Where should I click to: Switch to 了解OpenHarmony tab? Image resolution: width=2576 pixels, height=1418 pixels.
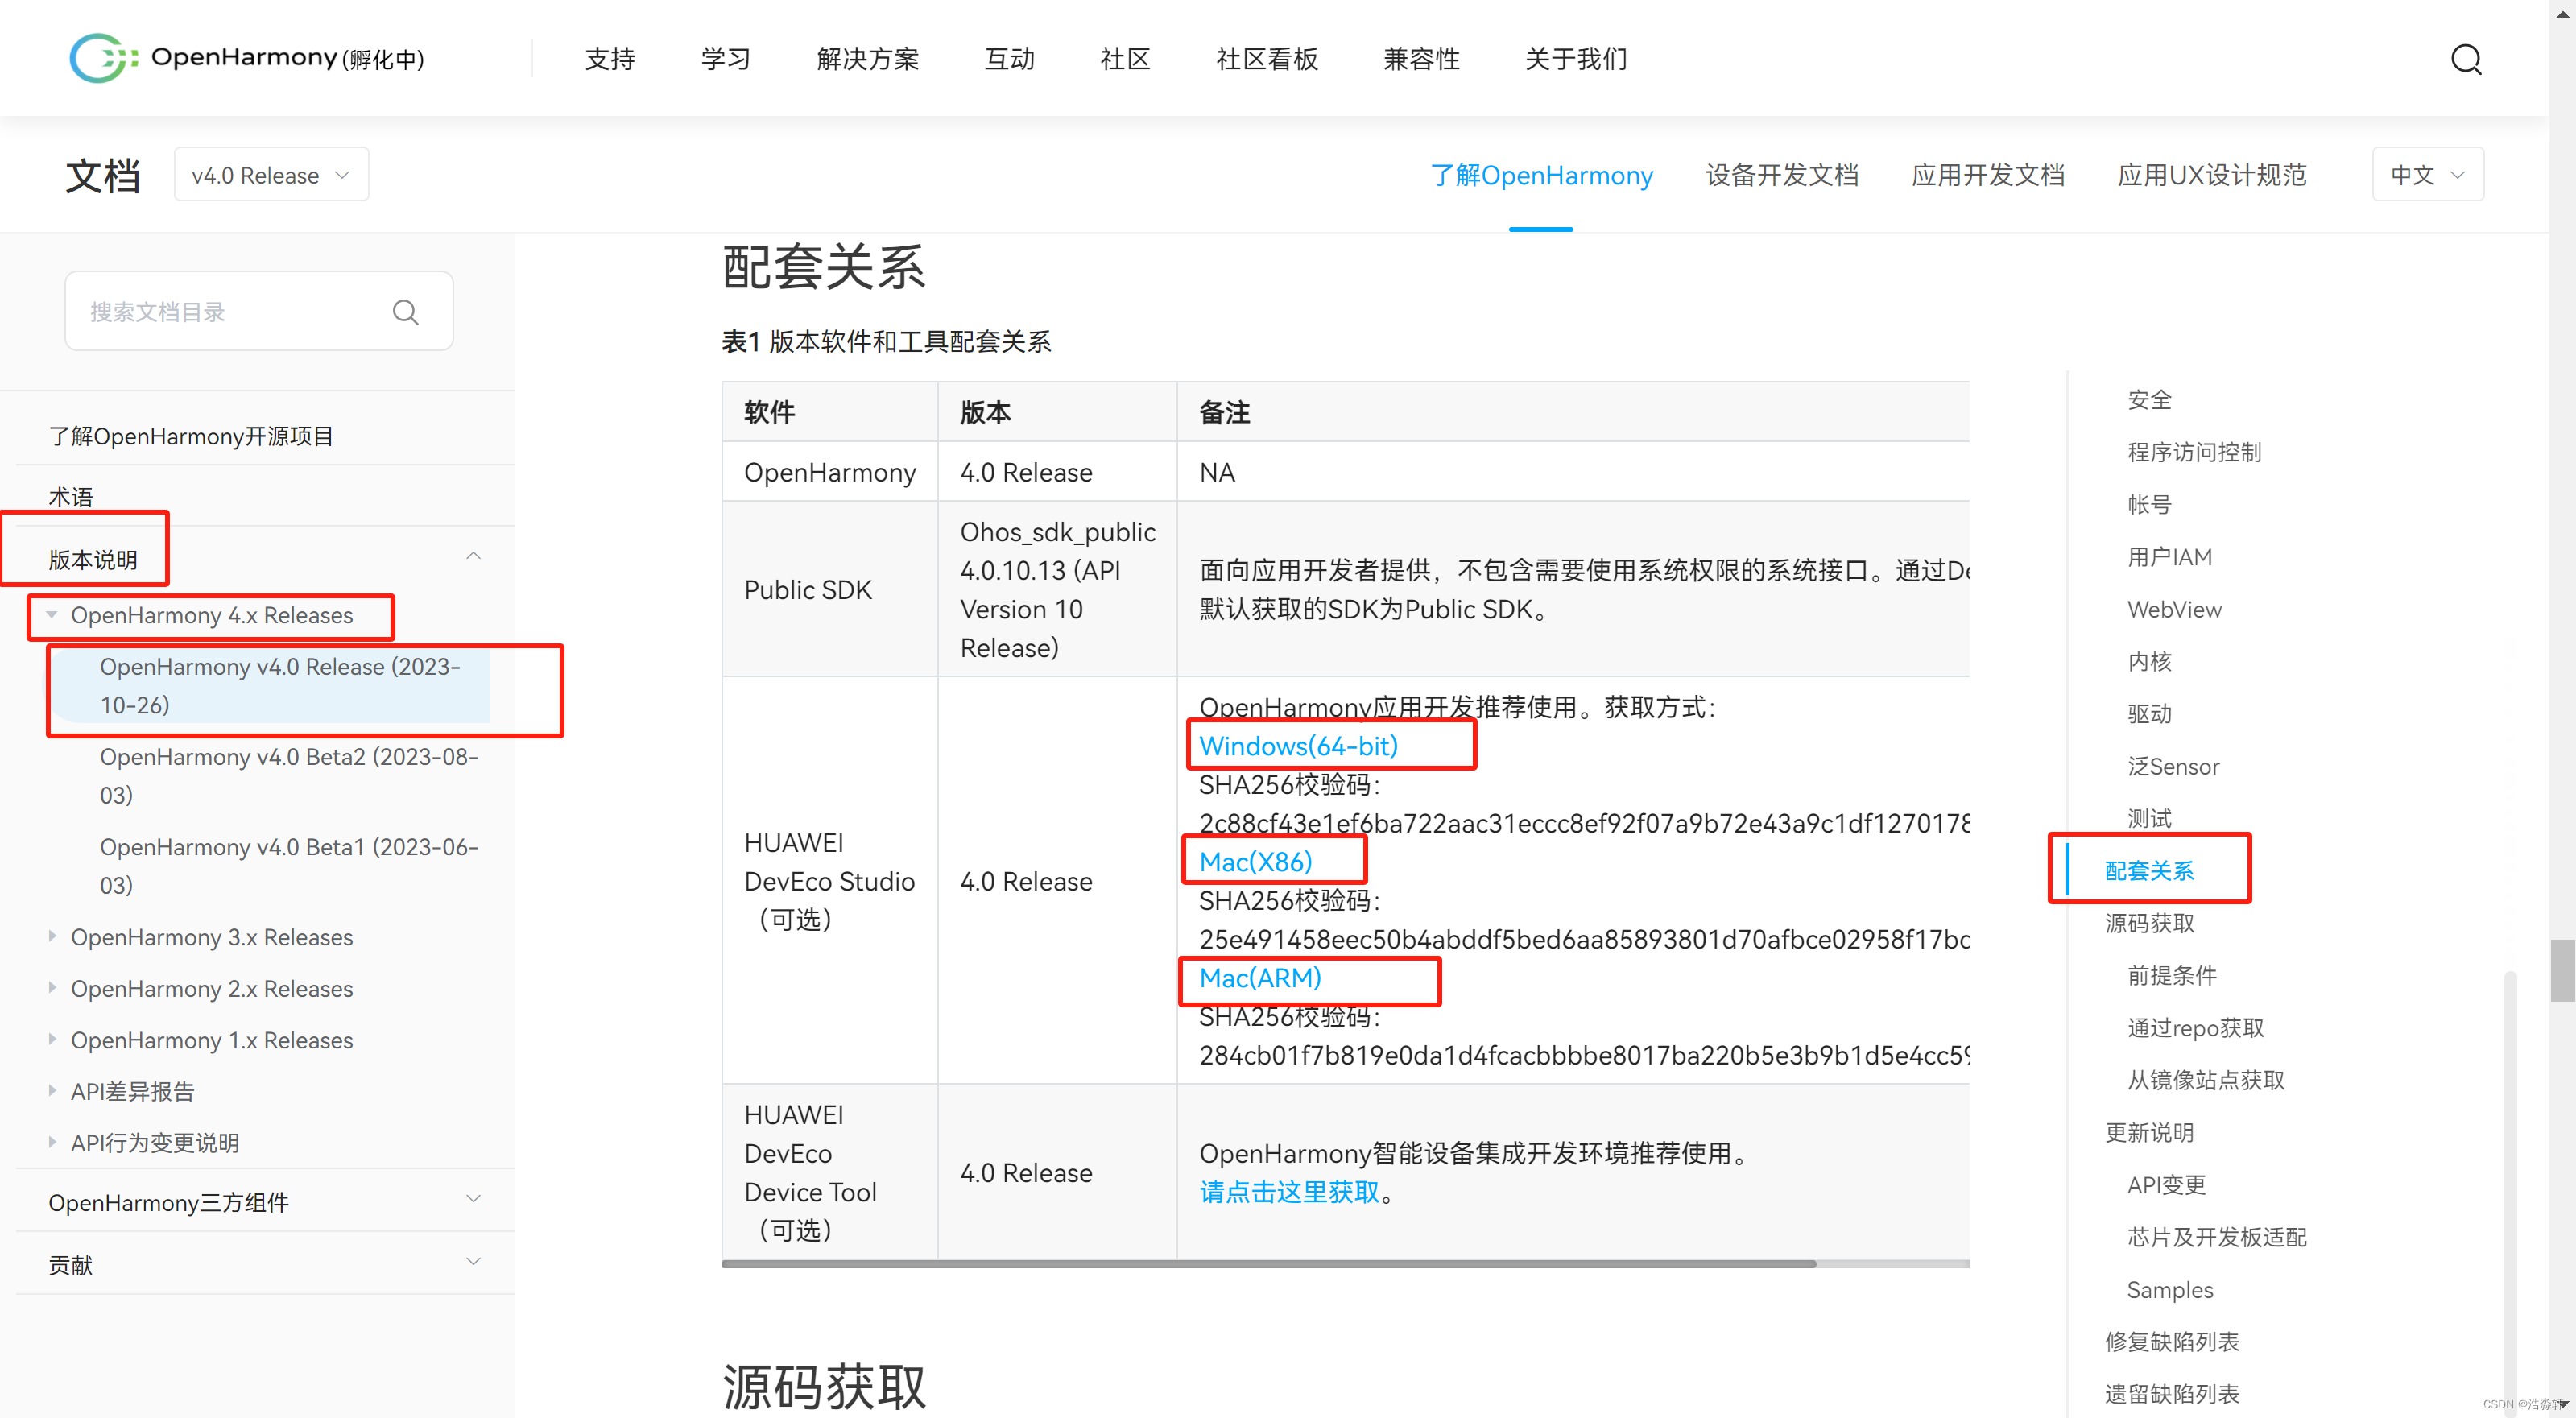(1541, 175)
